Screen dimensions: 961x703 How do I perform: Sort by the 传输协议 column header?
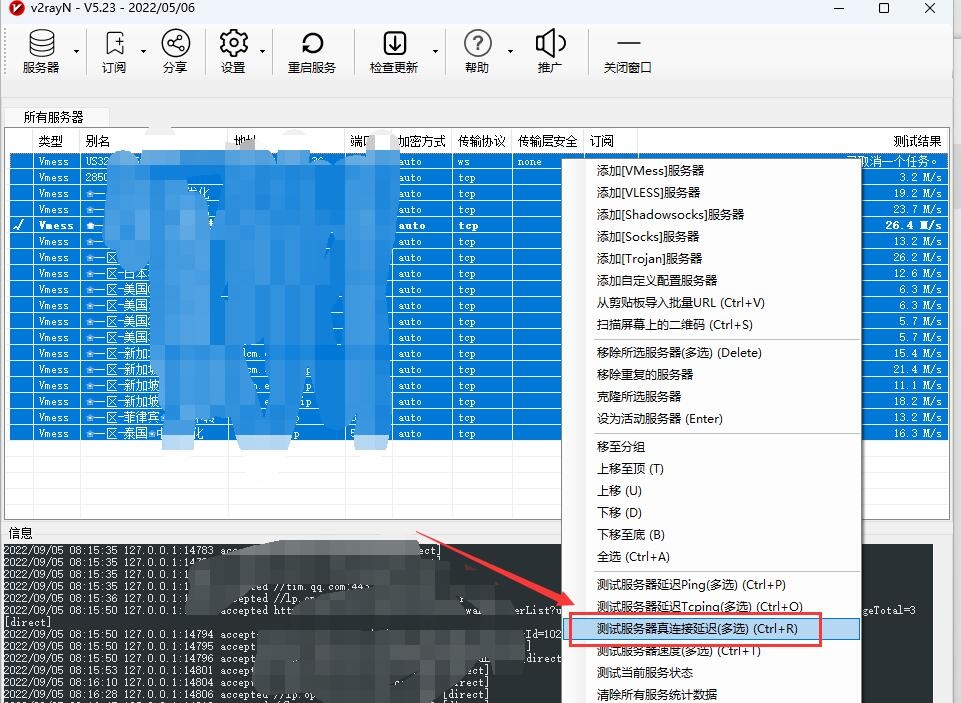pyautogui.click(x=481, y=142)
